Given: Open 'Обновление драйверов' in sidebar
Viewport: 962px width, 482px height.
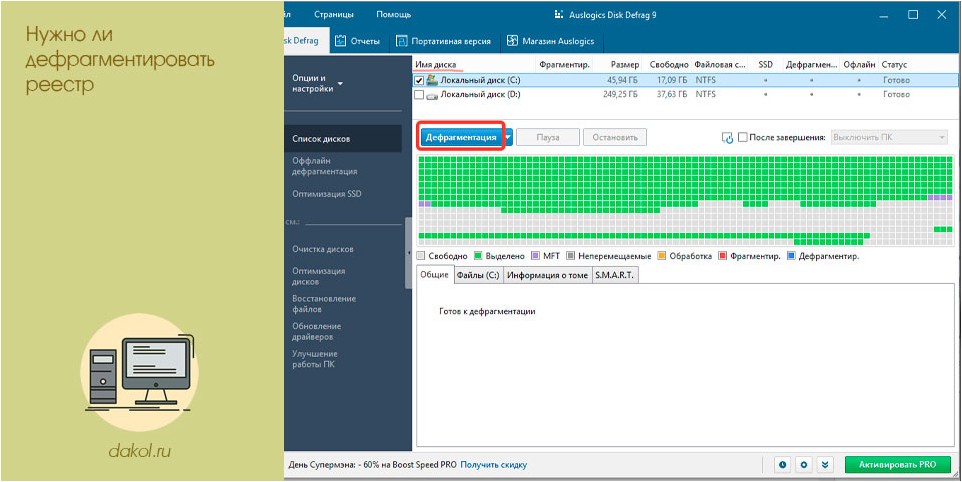Looking at the screenshot, I should pos(317,332).
